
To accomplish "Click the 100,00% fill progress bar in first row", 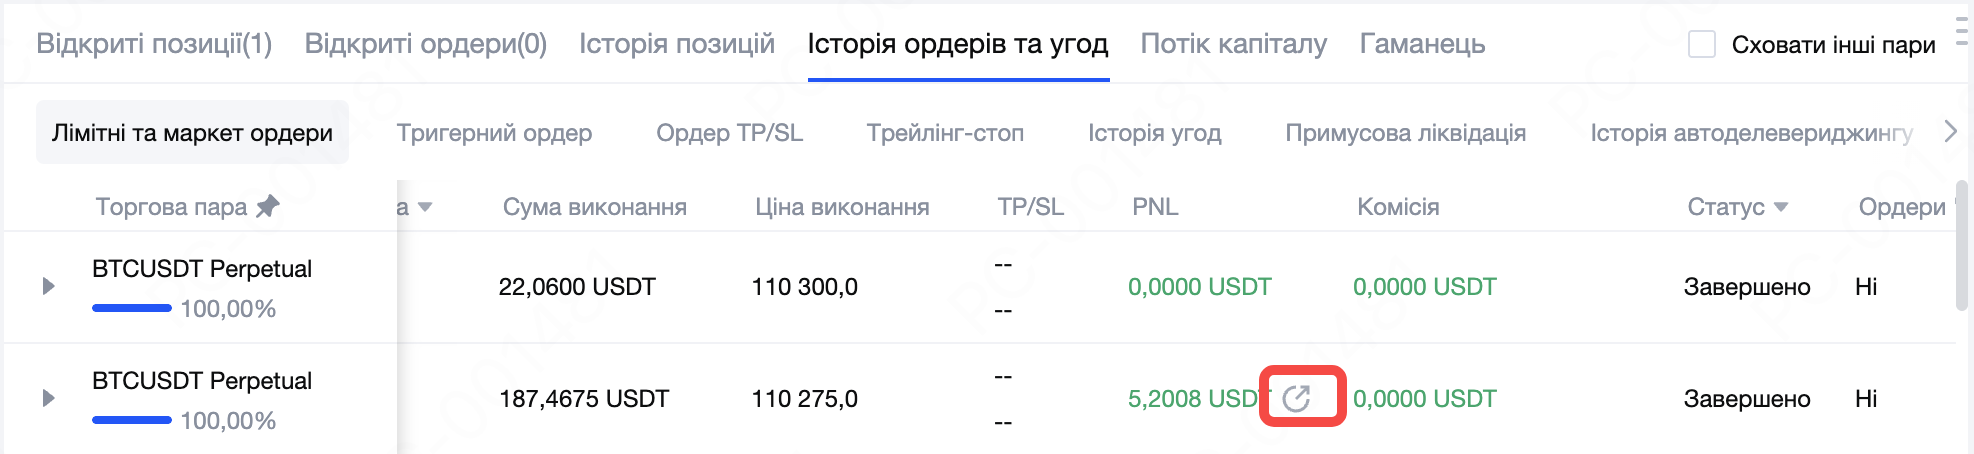I will point(132,308).
